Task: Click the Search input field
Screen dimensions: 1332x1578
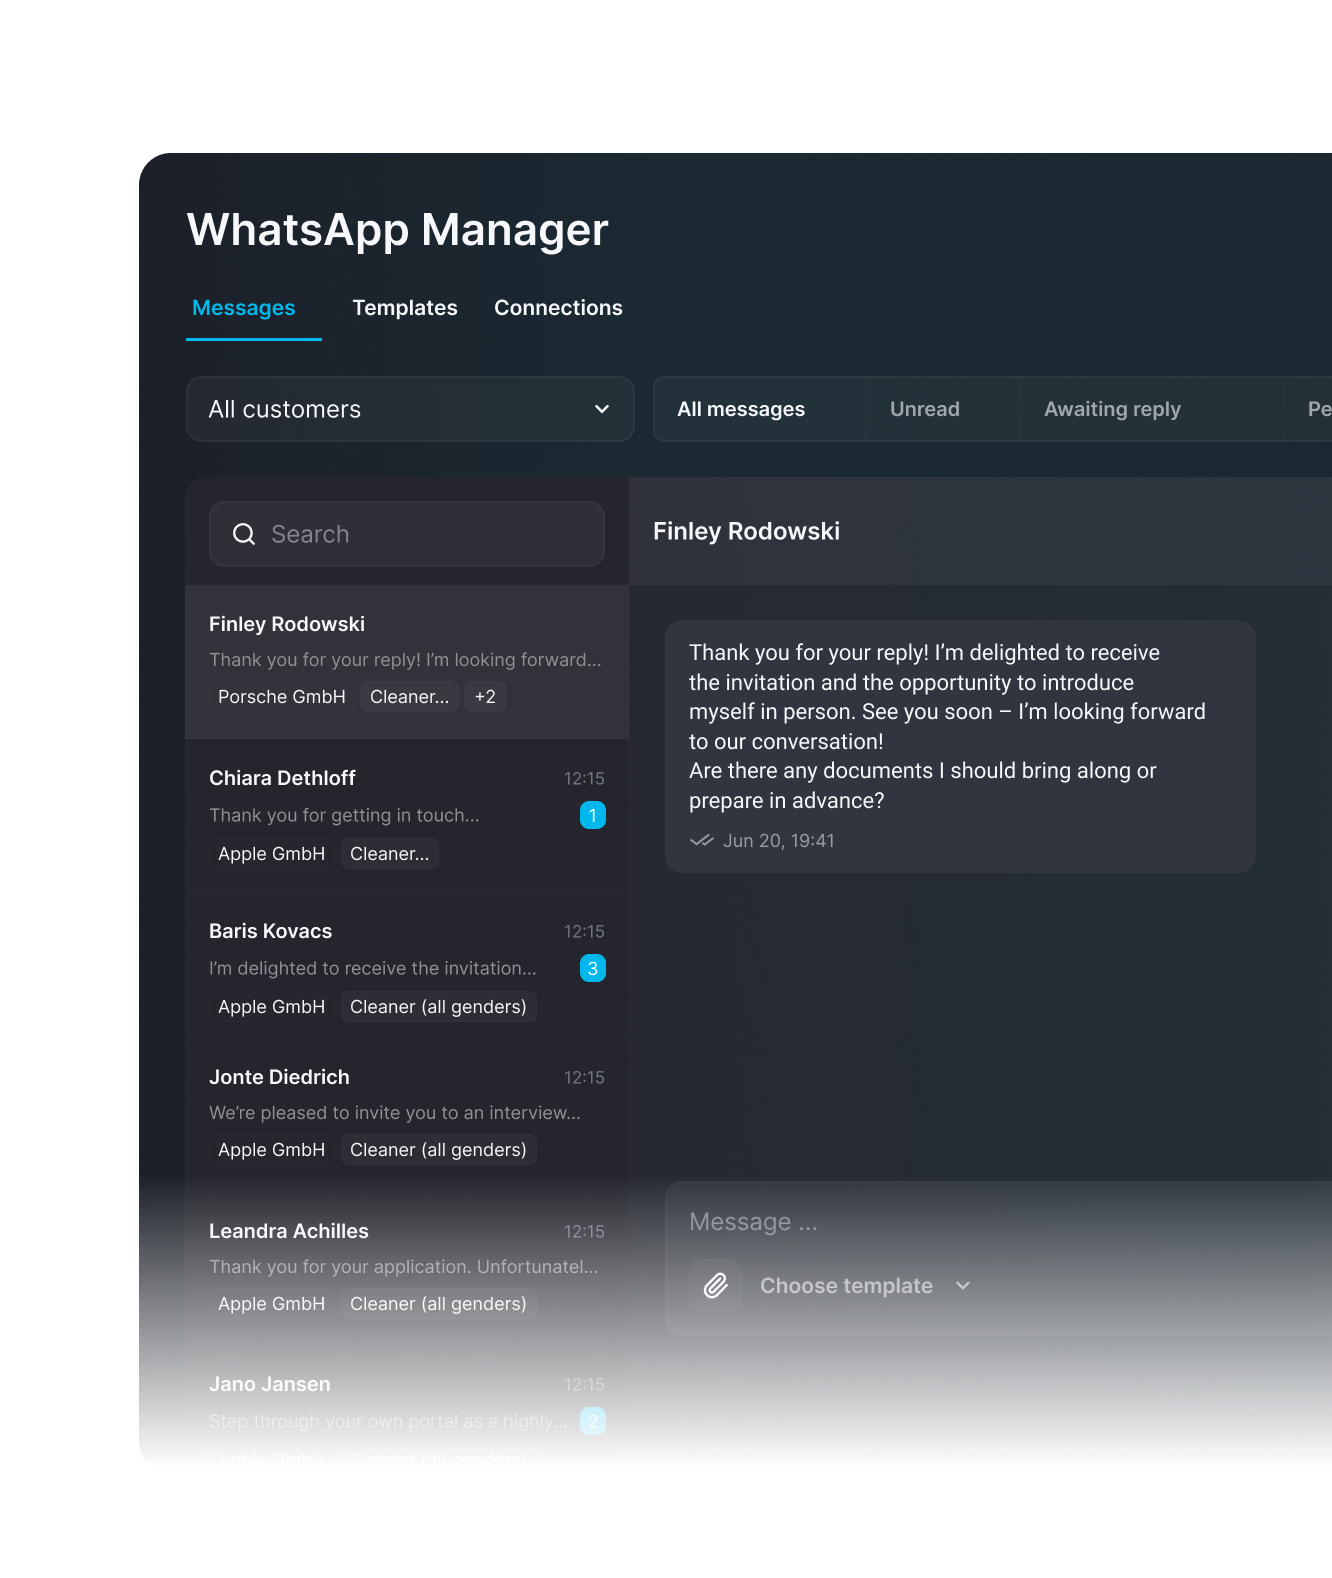Action: pyautogui.click(x=407, y=534)
